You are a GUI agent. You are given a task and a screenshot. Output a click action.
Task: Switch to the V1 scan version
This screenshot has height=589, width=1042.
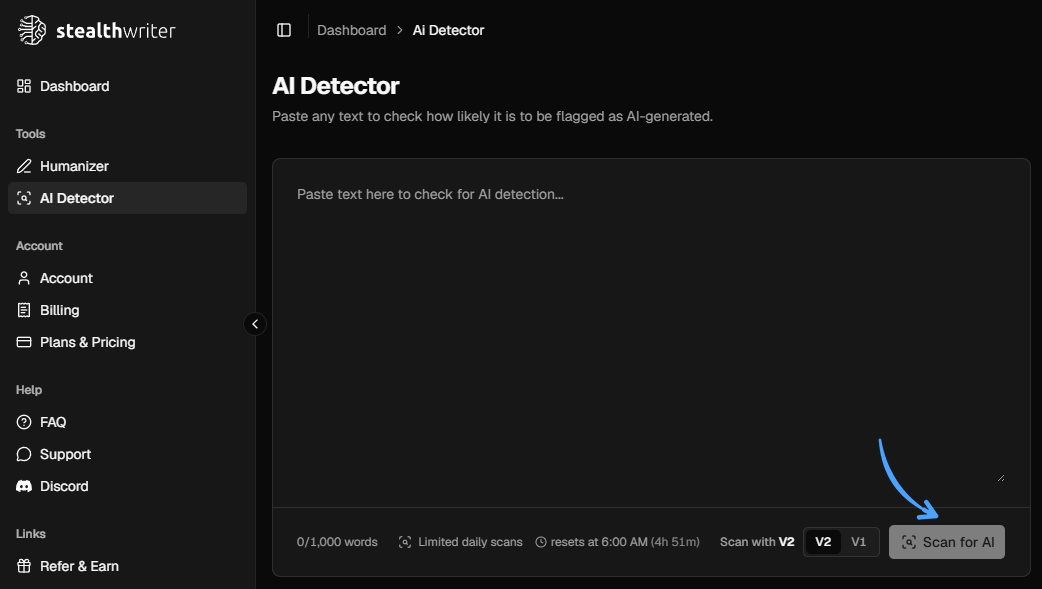tap(859, 542)
